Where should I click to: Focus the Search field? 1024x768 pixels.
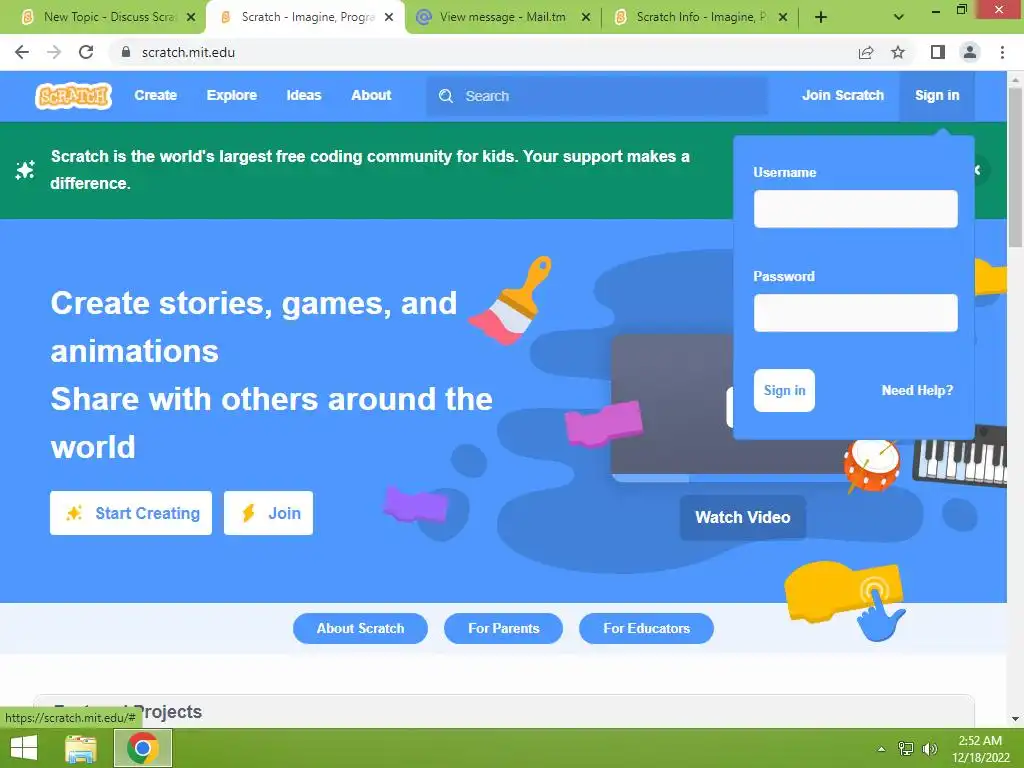pyautogui.click(x=597, y=96)
